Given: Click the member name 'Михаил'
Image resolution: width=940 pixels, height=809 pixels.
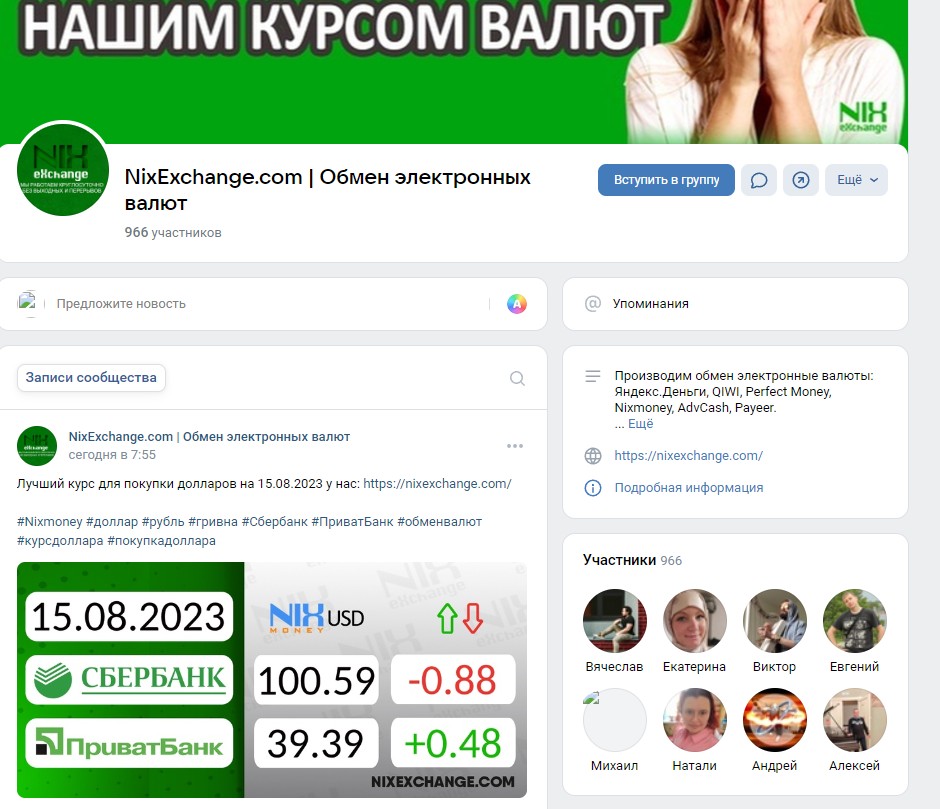Looking at the screenshot, I should [x=614, y=766].
